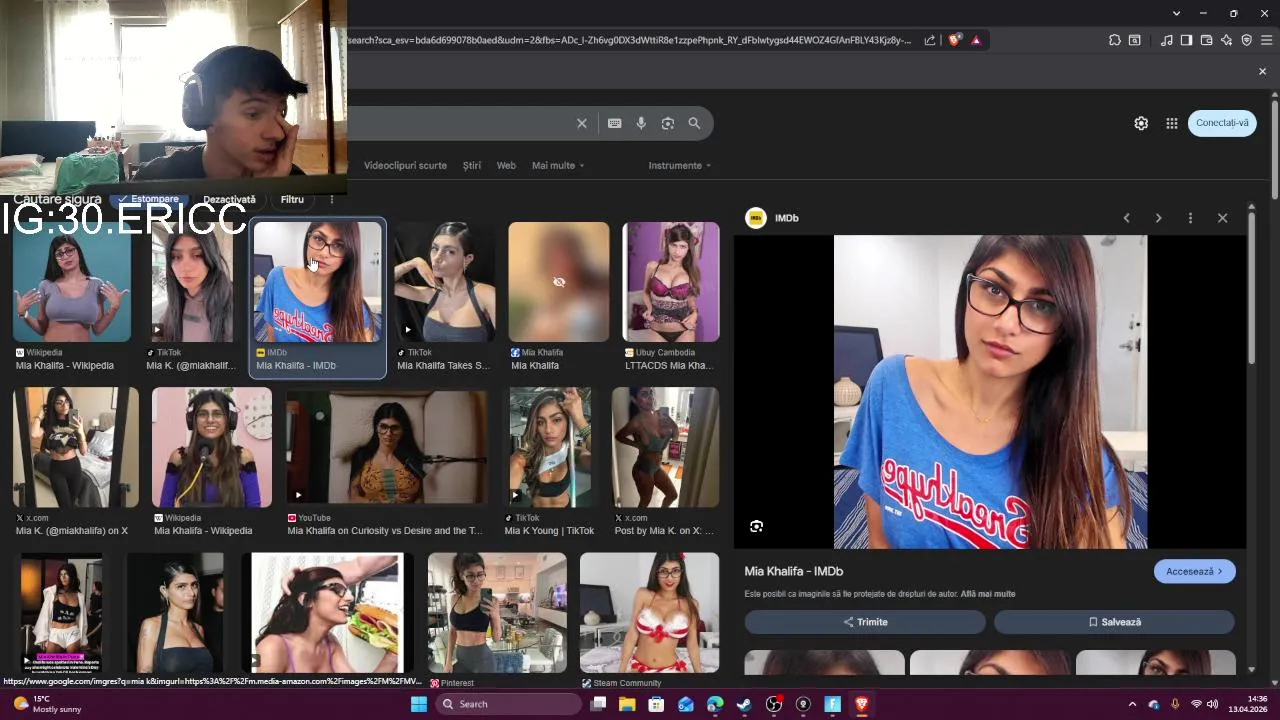The image size is (1280, 720).
Task: Click the browser address bar URL
Action: 630,40
